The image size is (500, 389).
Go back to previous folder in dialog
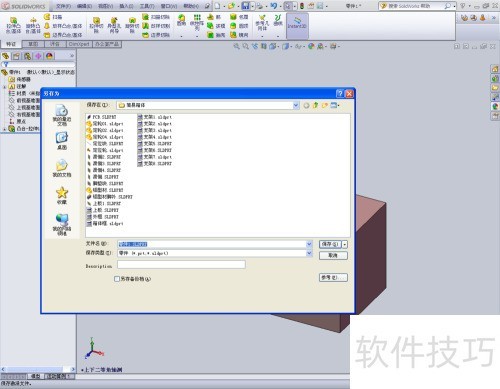[x=306, y=105]
